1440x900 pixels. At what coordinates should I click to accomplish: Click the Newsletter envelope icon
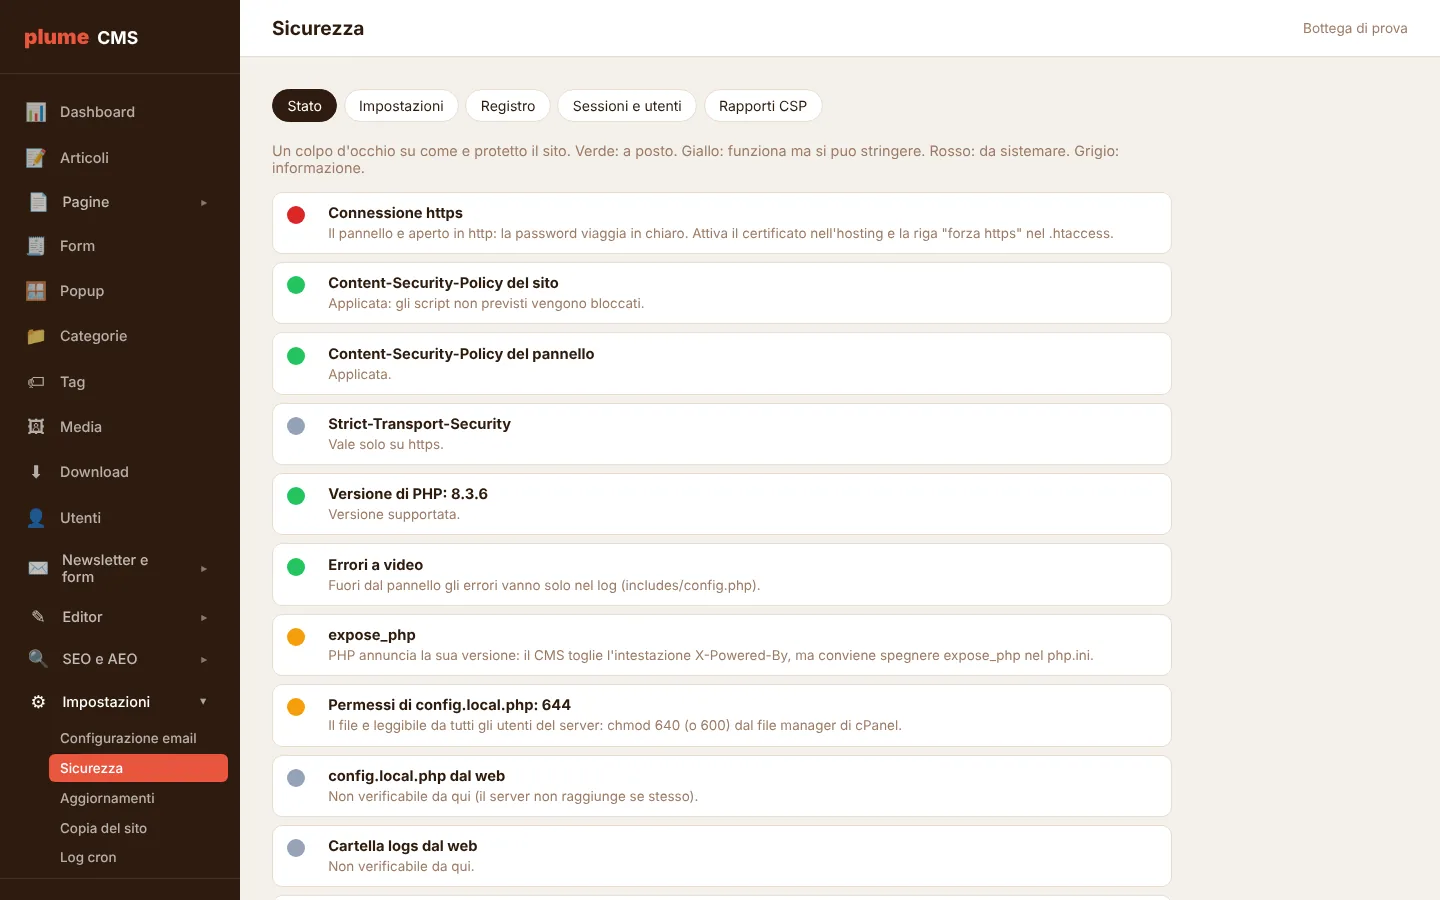(x=38, y=568)
